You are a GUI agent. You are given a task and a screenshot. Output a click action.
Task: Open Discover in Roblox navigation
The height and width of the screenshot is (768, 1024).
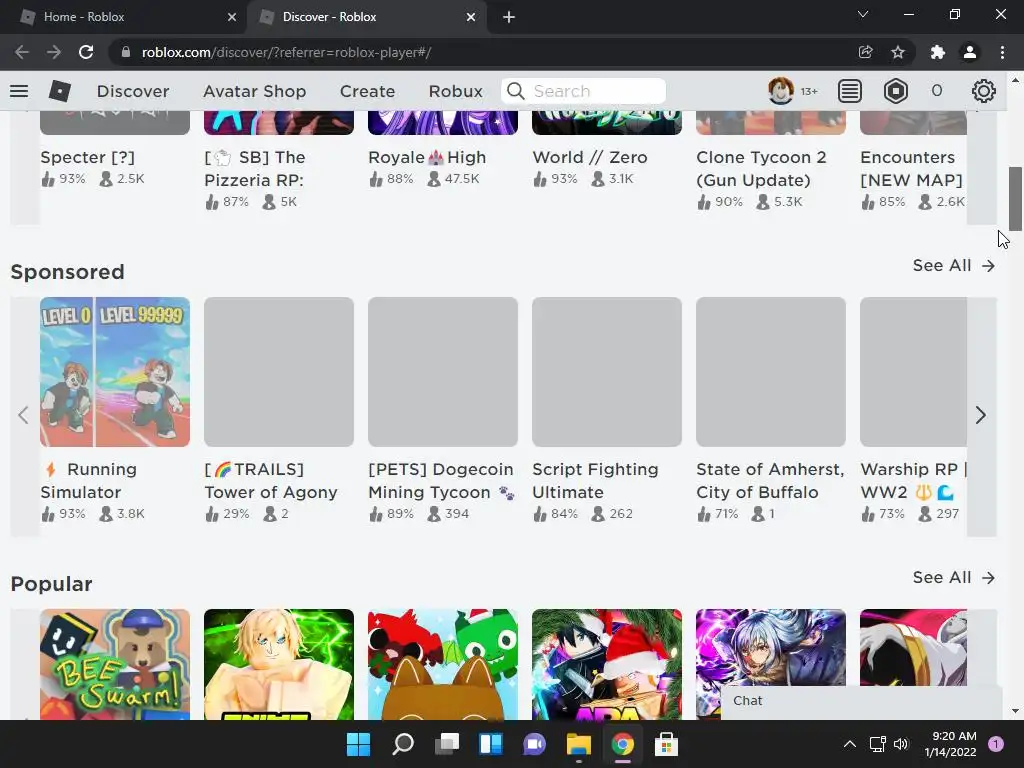coord(133,91)
